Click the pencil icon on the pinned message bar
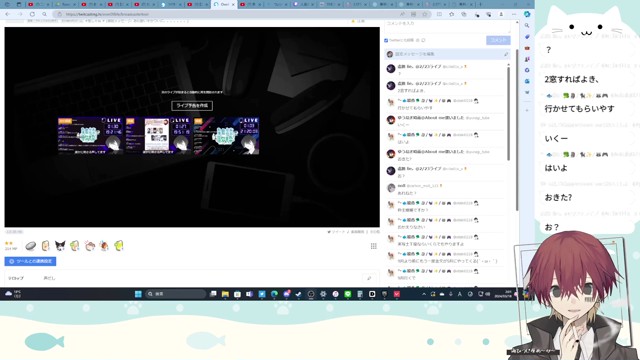Image resolution: width=640 pixels, height=360 pixels. tap(506, 54)
